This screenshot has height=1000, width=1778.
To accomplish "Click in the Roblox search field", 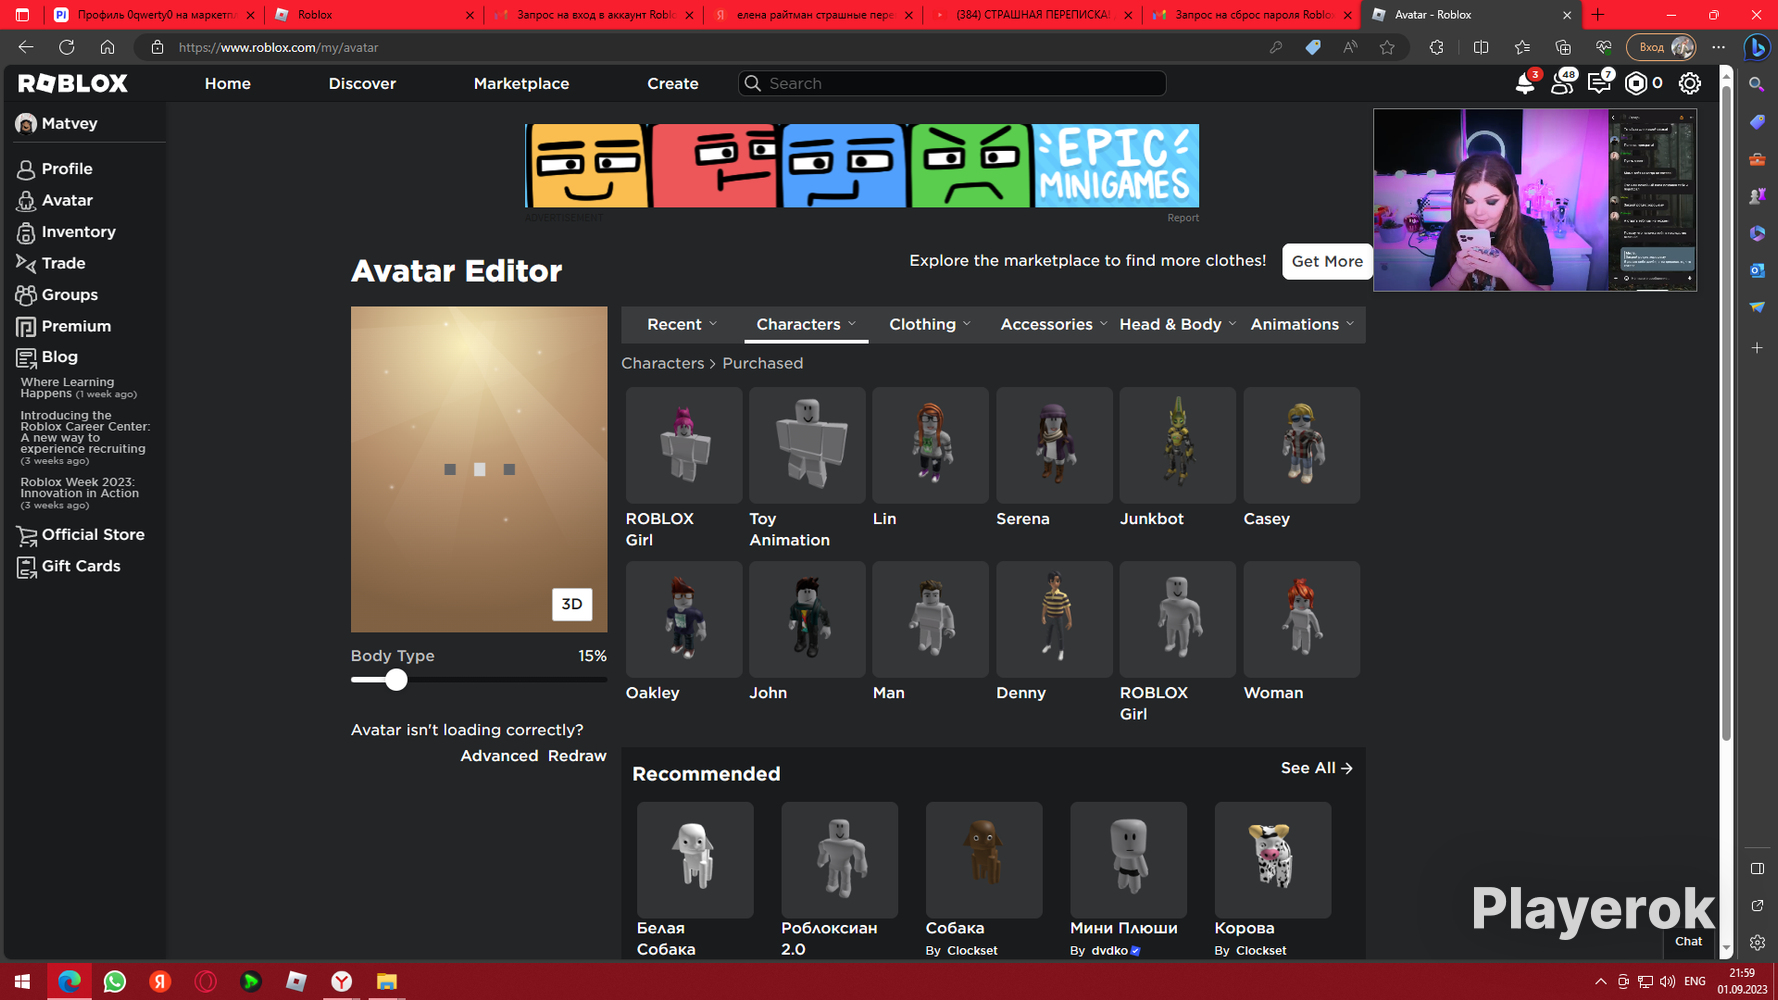I will click(952, 84).
